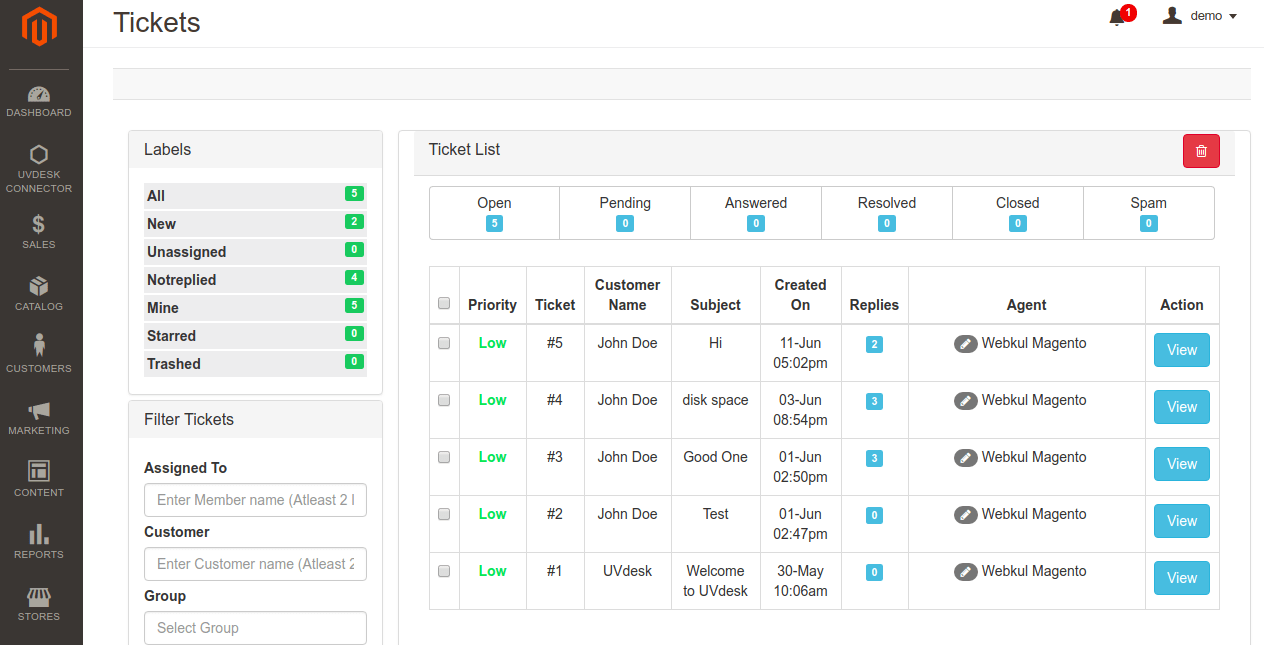Screen dimensions: 1264x645
Task: Edit agent for ticket #4 pencil icon
Action: point(965,401)
